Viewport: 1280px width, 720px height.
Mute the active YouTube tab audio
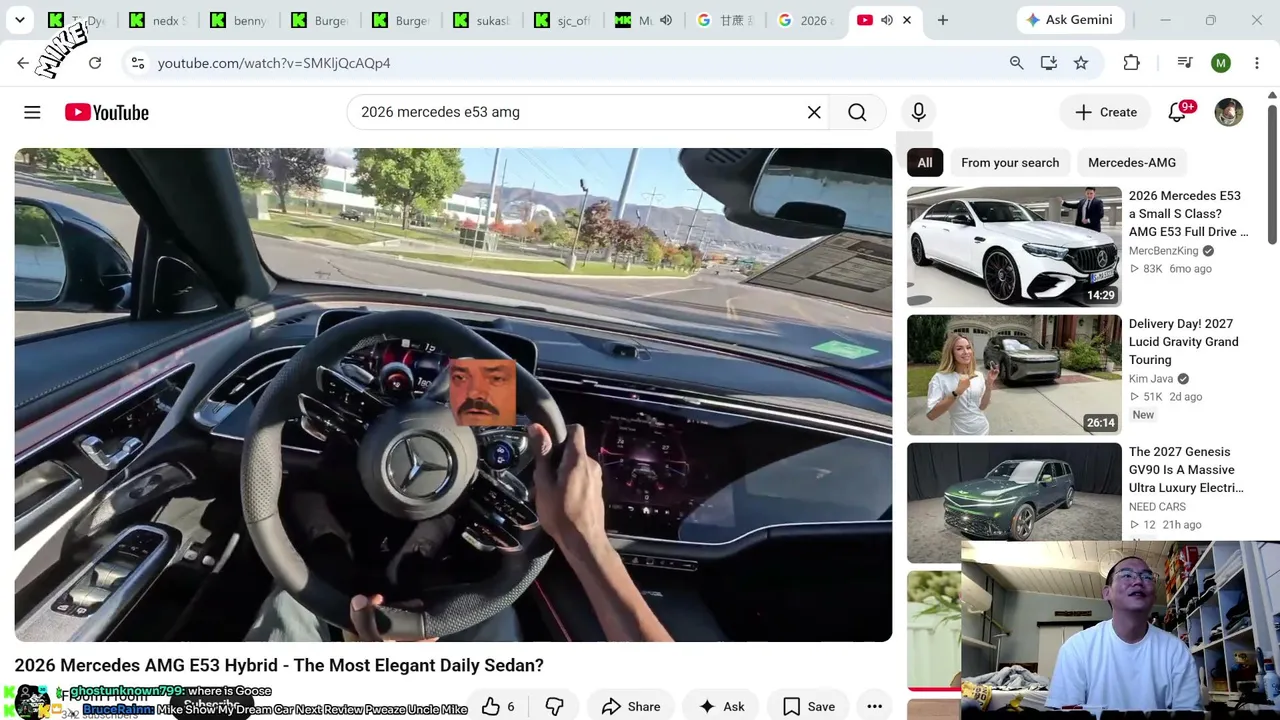point(886,20)
